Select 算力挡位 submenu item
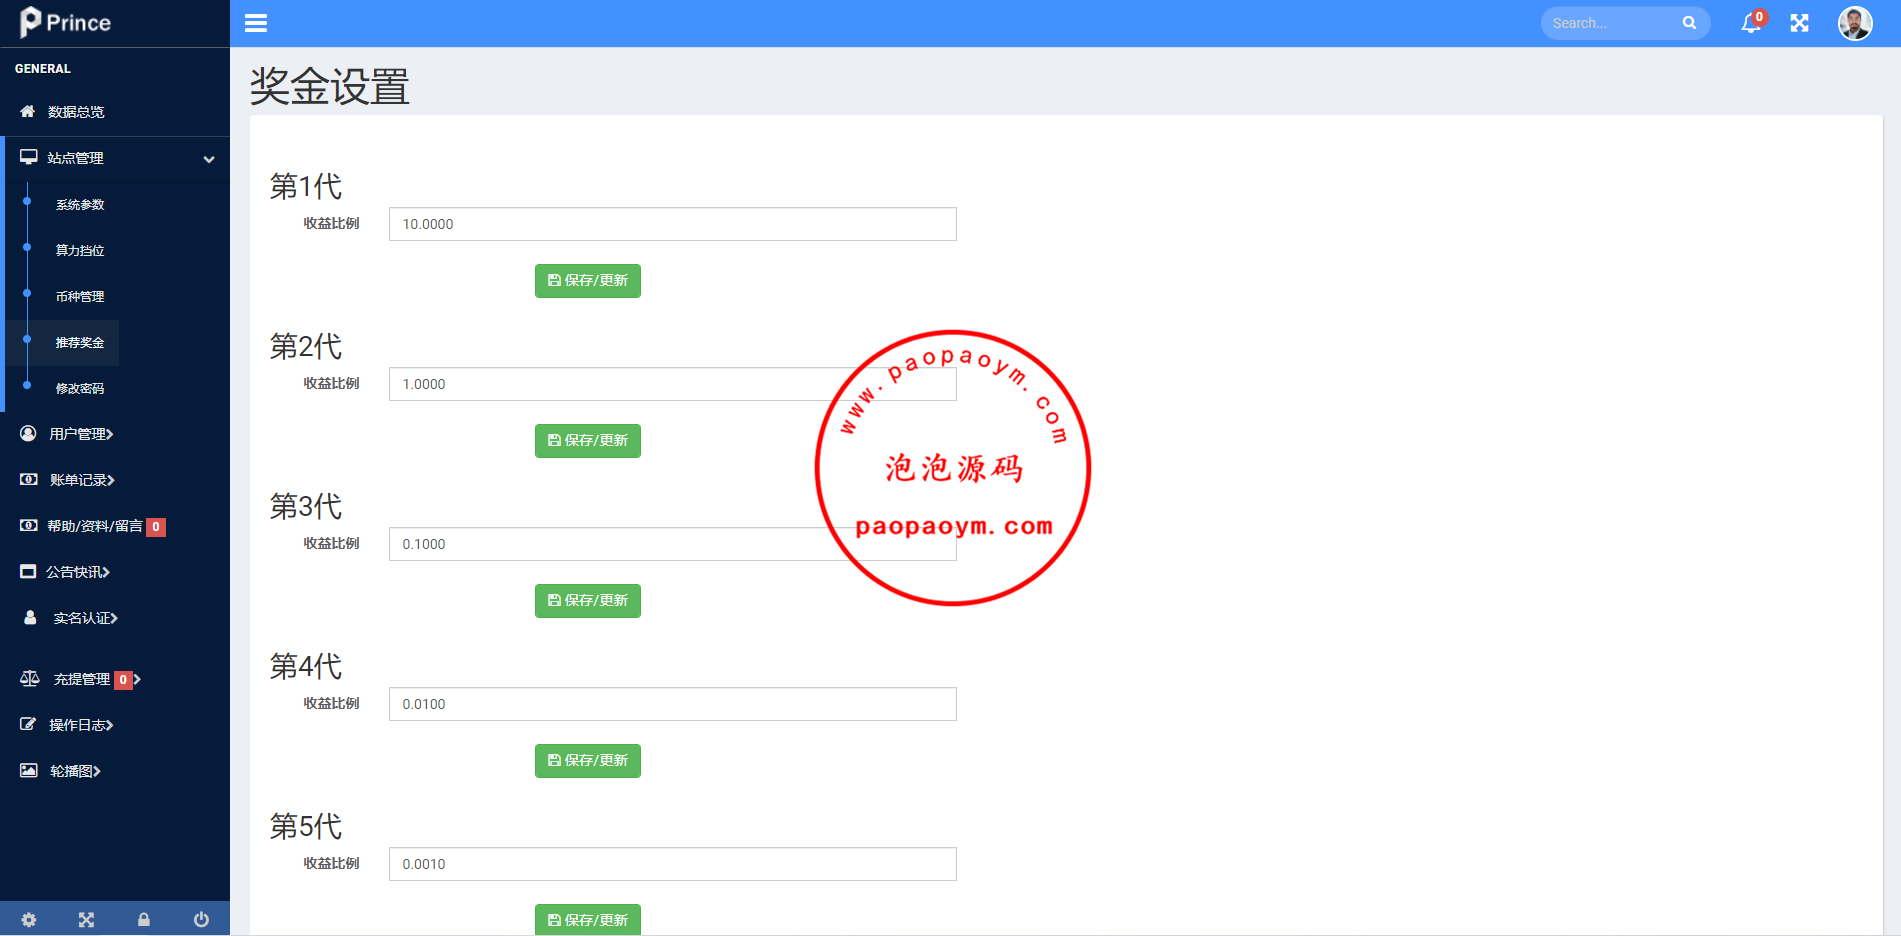 tap(80, 251)
